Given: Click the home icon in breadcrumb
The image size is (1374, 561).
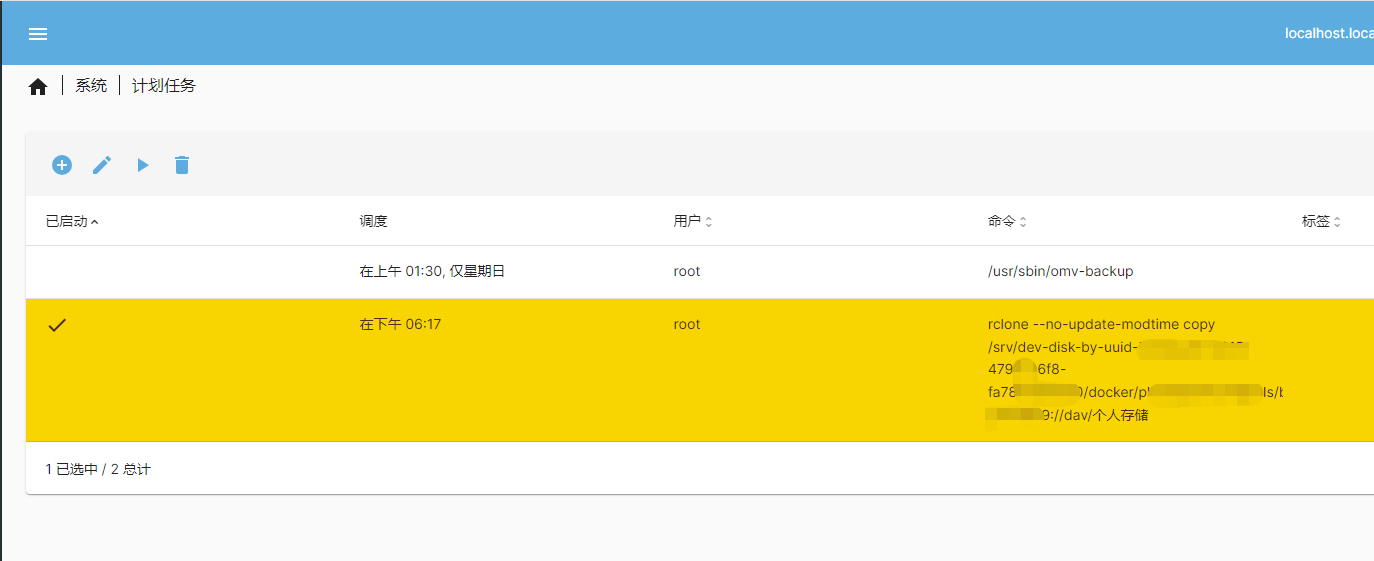Looking at the screenshot, I should click(38, 87).
